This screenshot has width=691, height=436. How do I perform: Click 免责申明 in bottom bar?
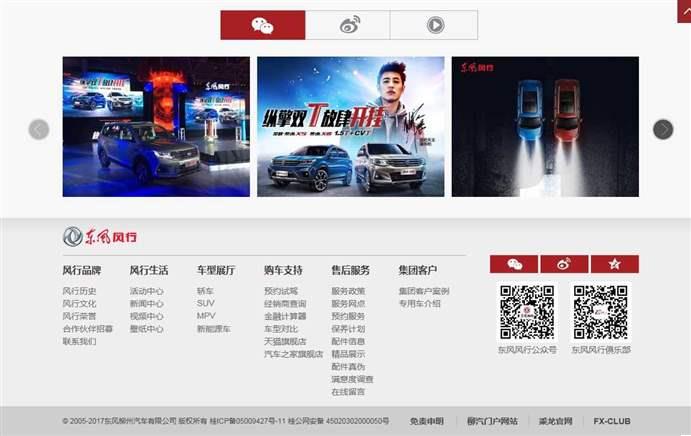[427, 421]
